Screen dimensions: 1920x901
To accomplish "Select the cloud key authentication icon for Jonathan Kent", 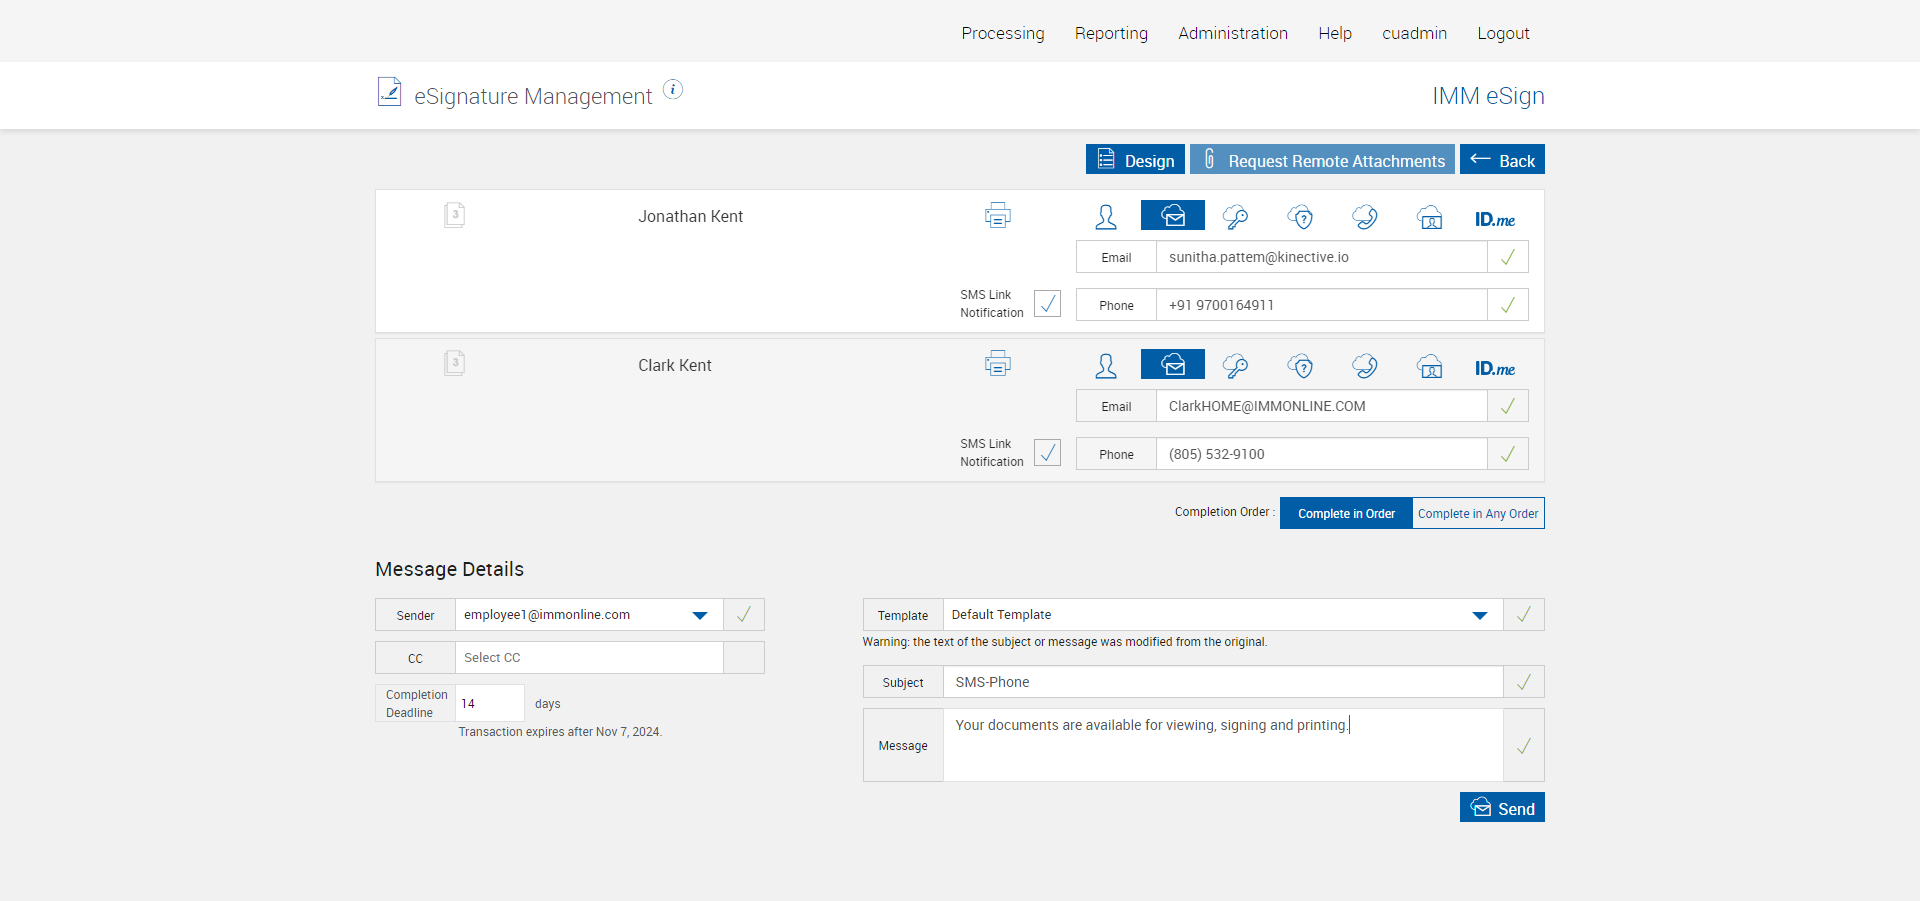I will pos(1236,217).
